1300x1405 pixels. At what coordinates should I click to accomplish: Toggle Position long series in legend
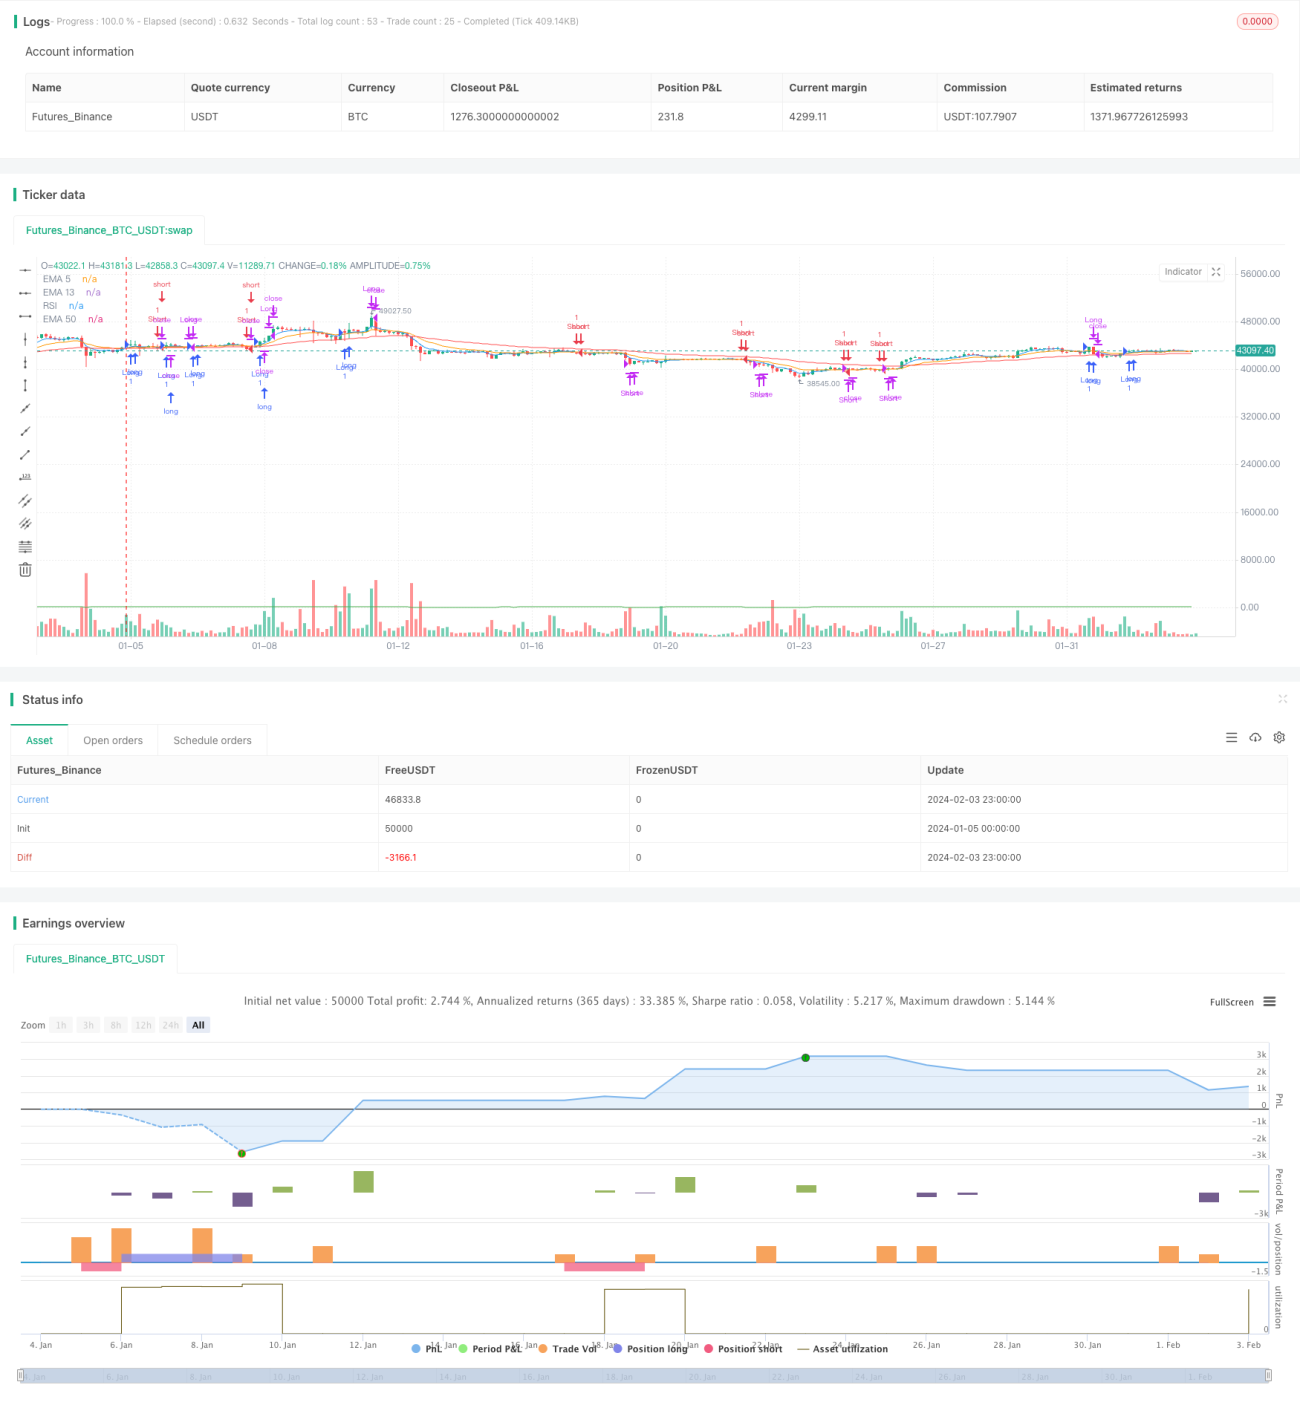(650, 1349)
